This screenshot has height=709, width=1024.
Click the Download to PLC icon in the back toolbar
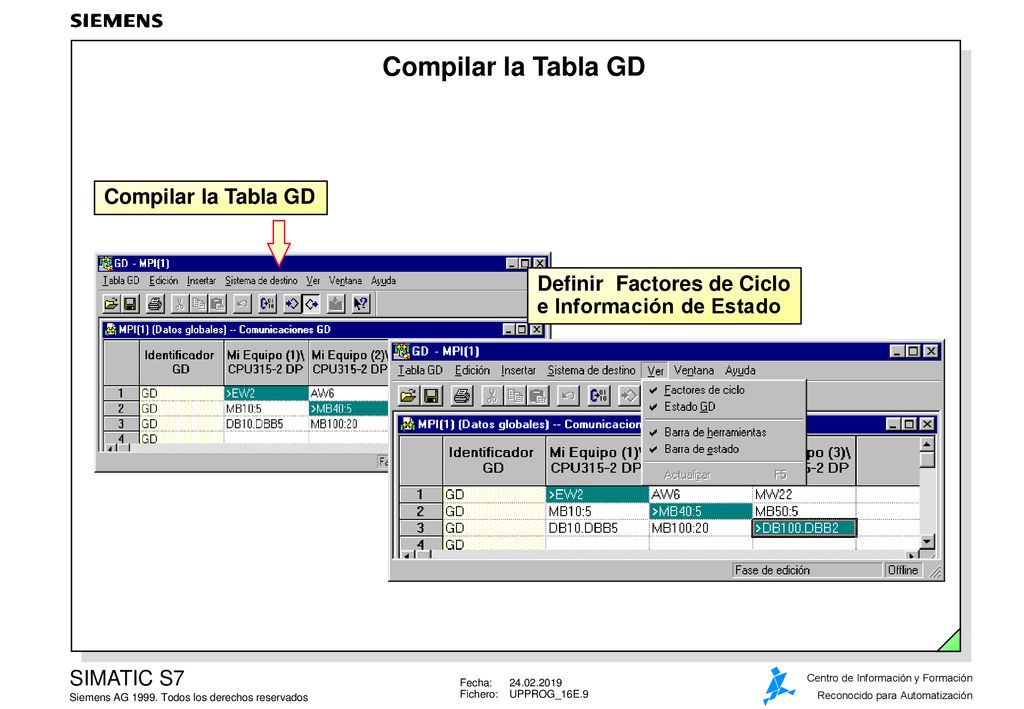click(x=336, y=304)
